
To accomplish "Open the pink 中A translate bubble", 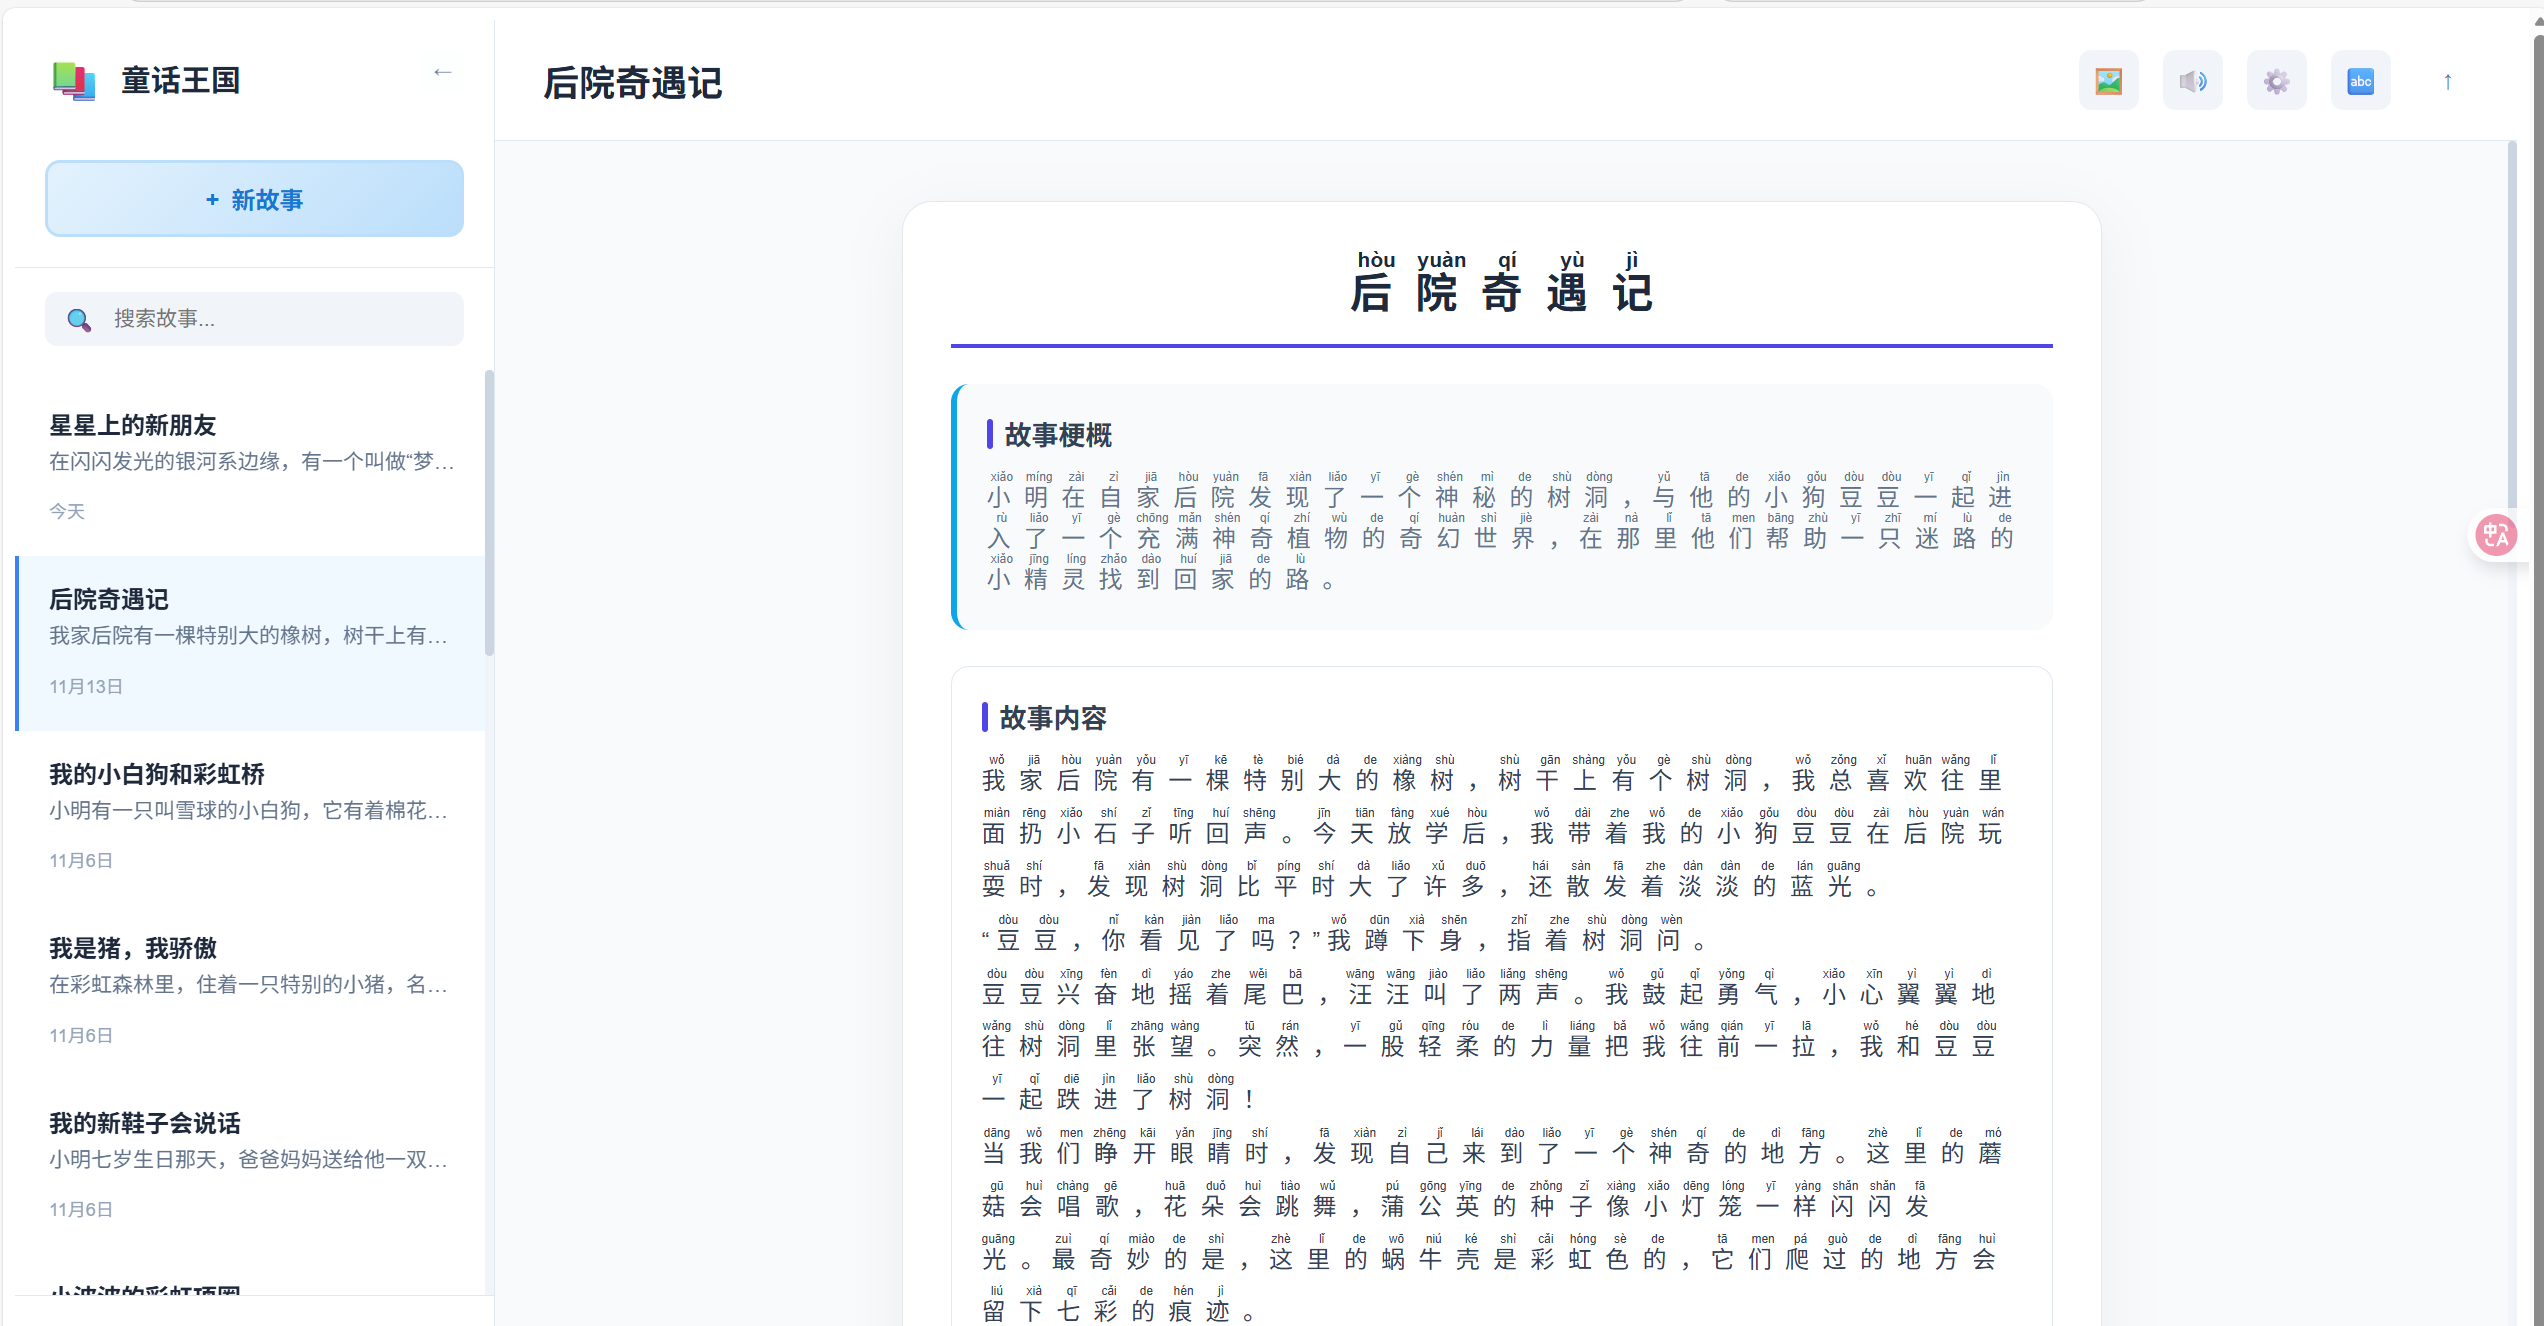I will pos(2495,535).
